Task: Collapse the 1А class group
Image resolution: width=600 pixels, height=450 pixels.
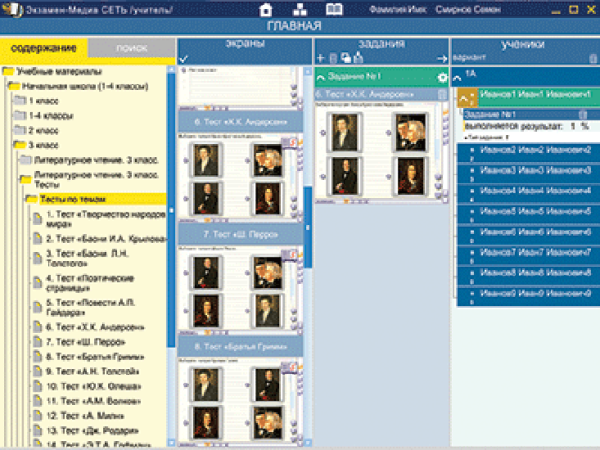Action: coord(458,77)
